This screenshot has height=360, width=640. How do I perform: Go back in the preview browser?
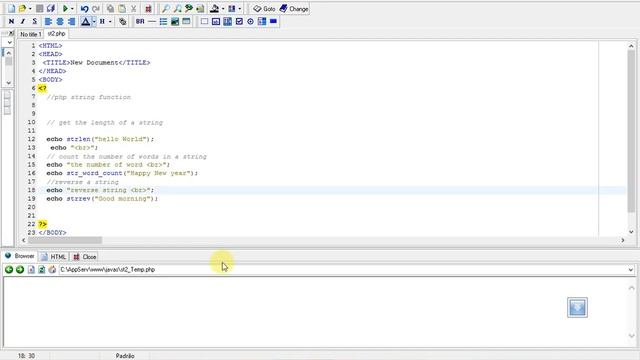(9, 269)
